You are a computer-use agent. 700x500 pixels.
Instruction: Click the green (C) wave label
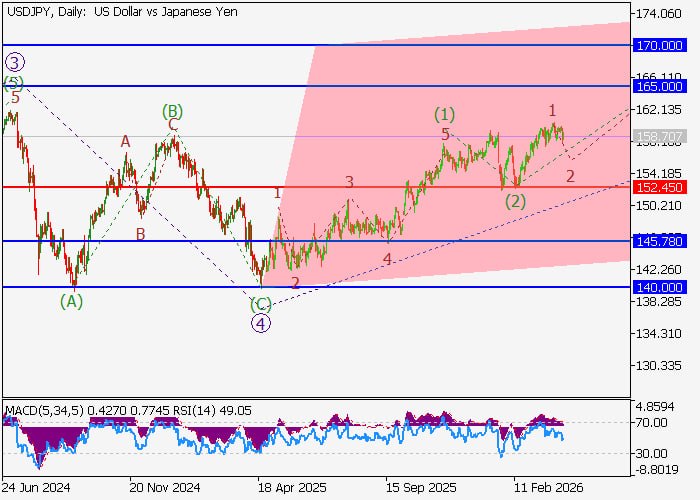[x=260, y=303]
